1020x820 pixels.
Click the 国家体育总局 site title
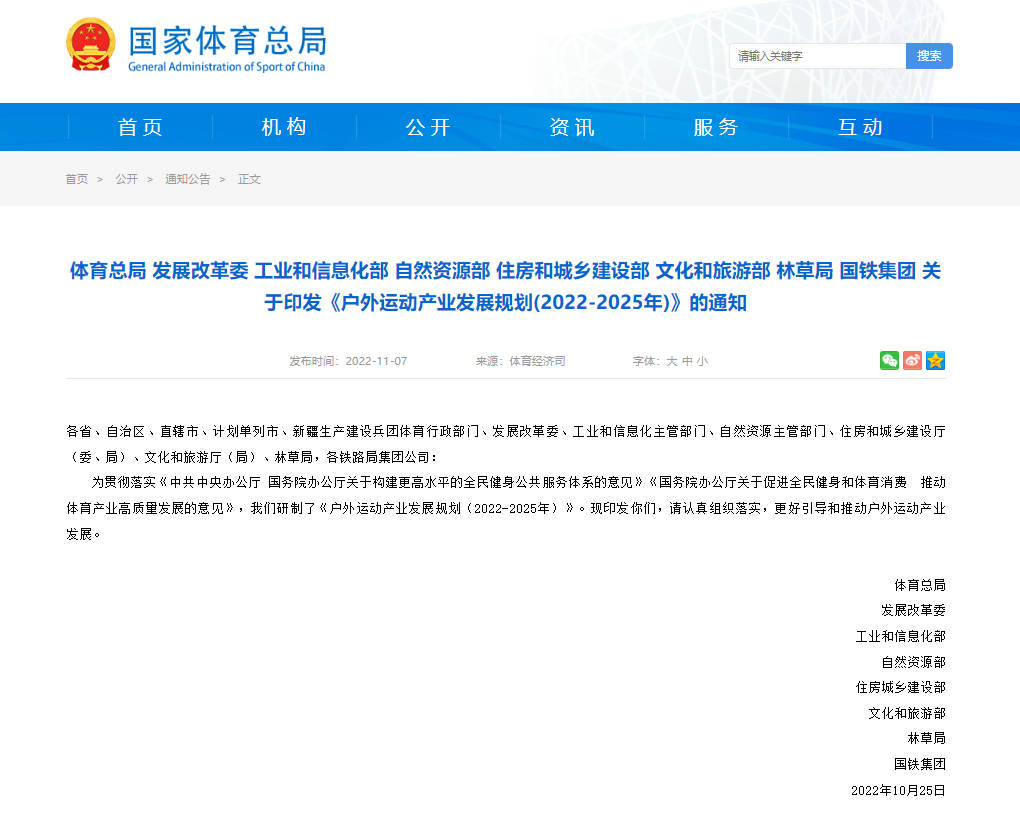227,42
